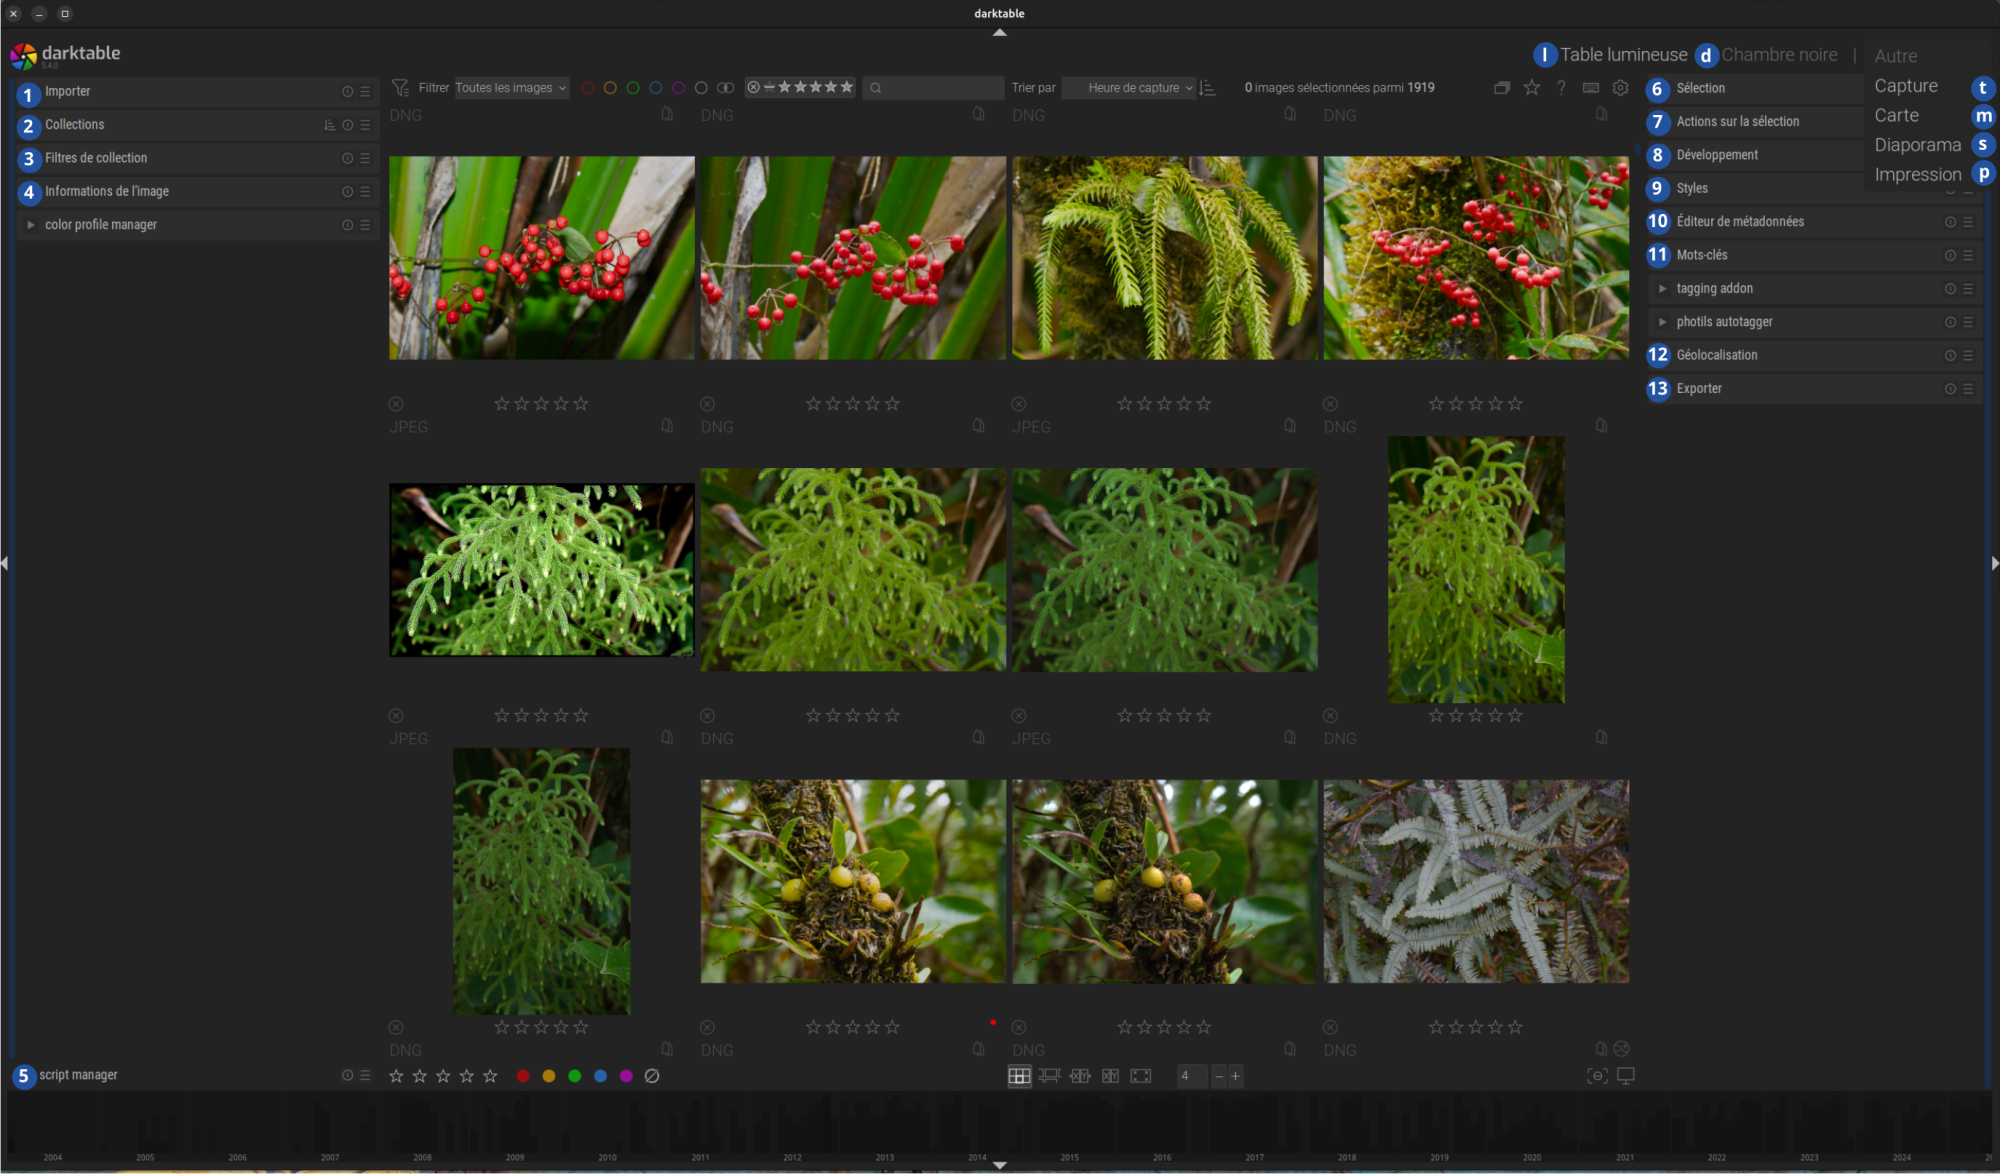Click the display profile monitor icon
The height and width of the screenshot is (1174, 2000).
(1626, 1076)
